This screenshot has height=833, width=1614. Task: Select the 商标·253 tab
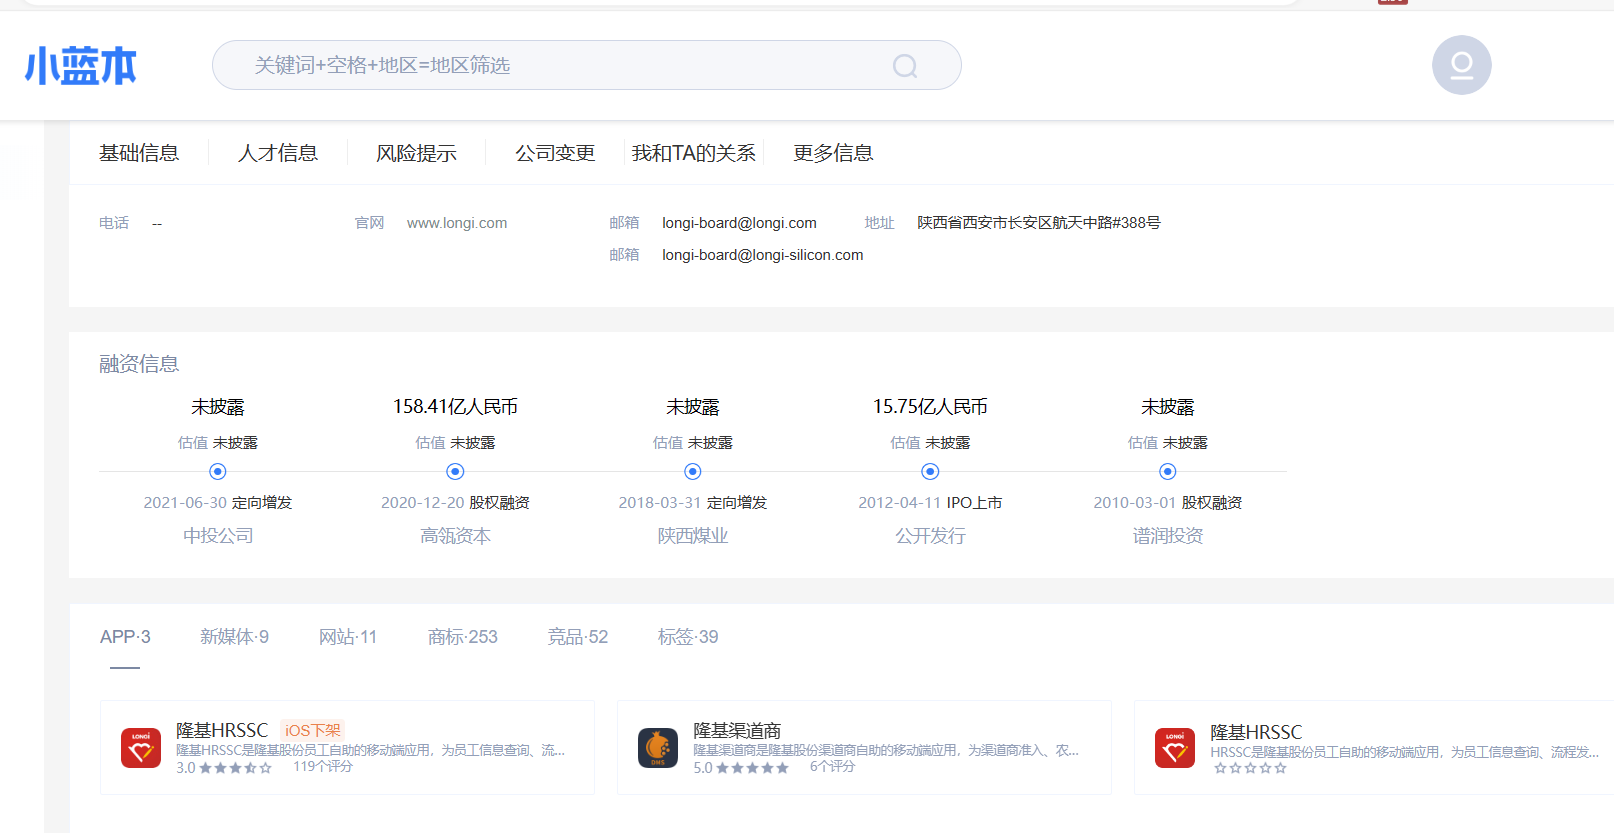click(463, 637)
